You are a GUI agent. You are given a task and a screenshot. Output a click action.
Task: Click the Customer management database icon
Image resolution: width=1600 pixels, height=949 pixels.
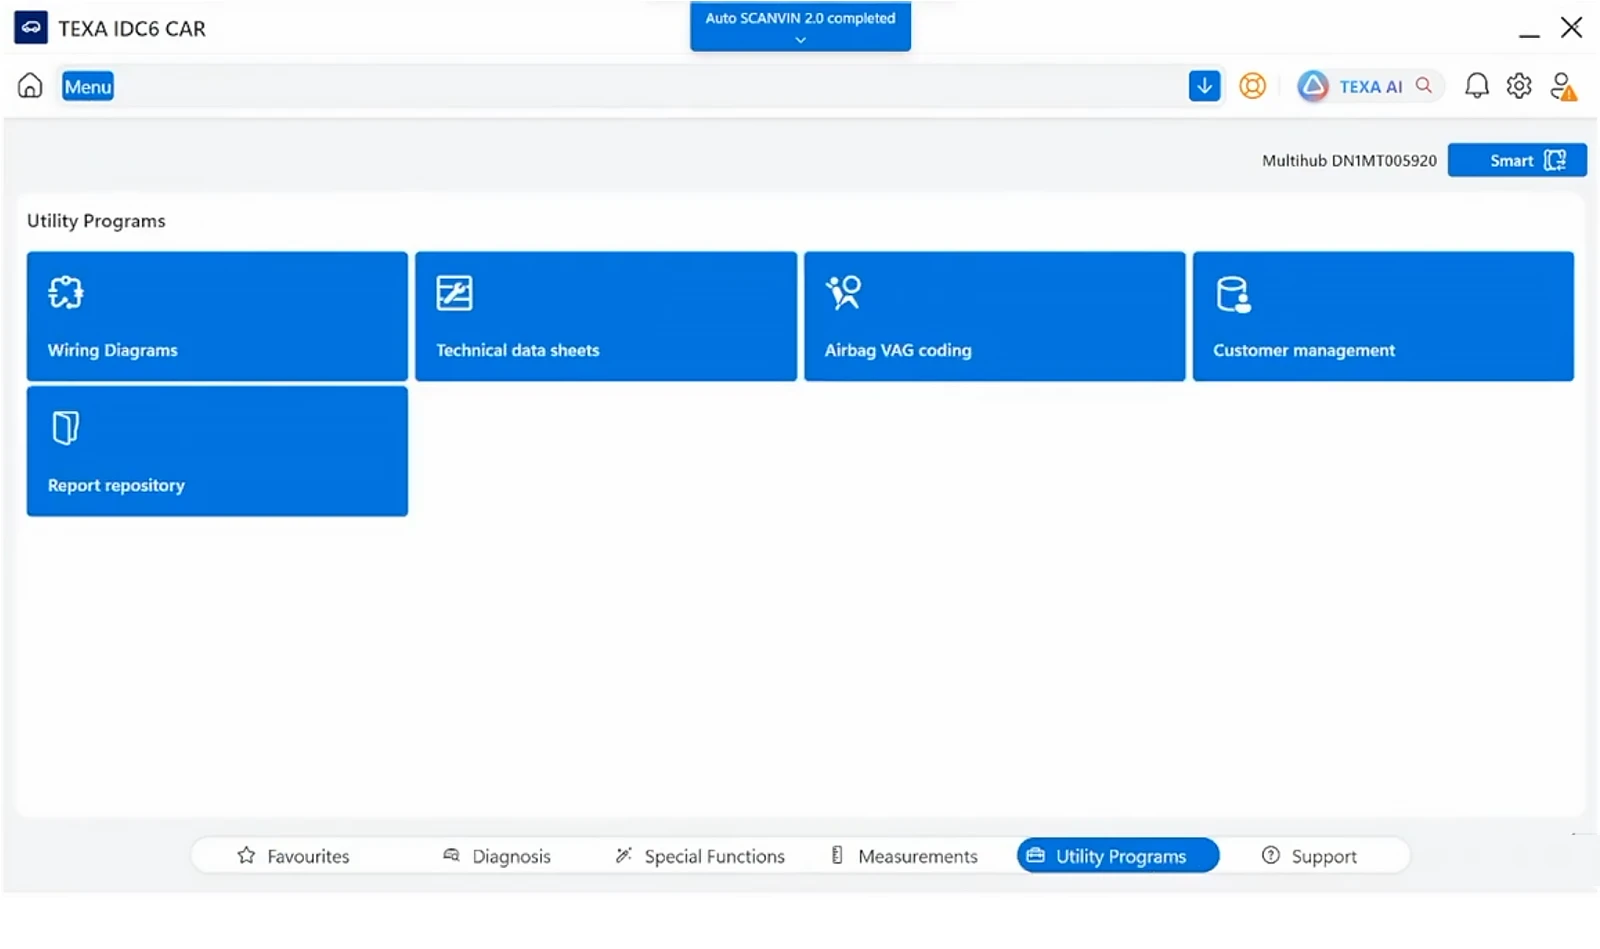click(x=1233, y=294)
